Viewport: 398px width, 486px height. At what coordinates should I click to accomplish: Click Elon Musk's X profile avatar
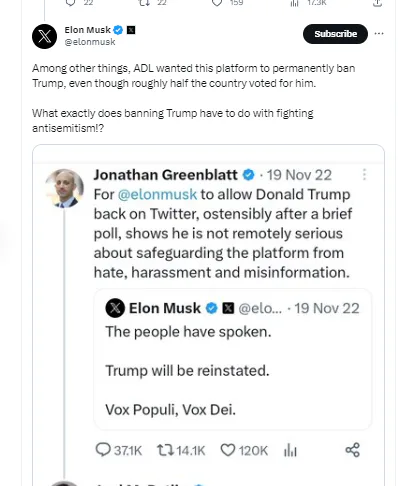pos(44,36)
